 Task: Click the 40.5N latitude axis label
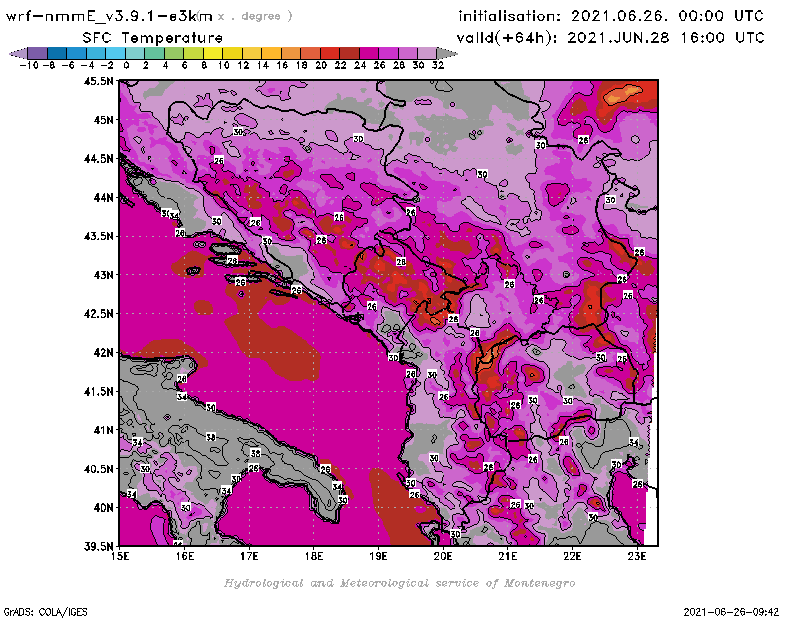click(x=99, y=469)
